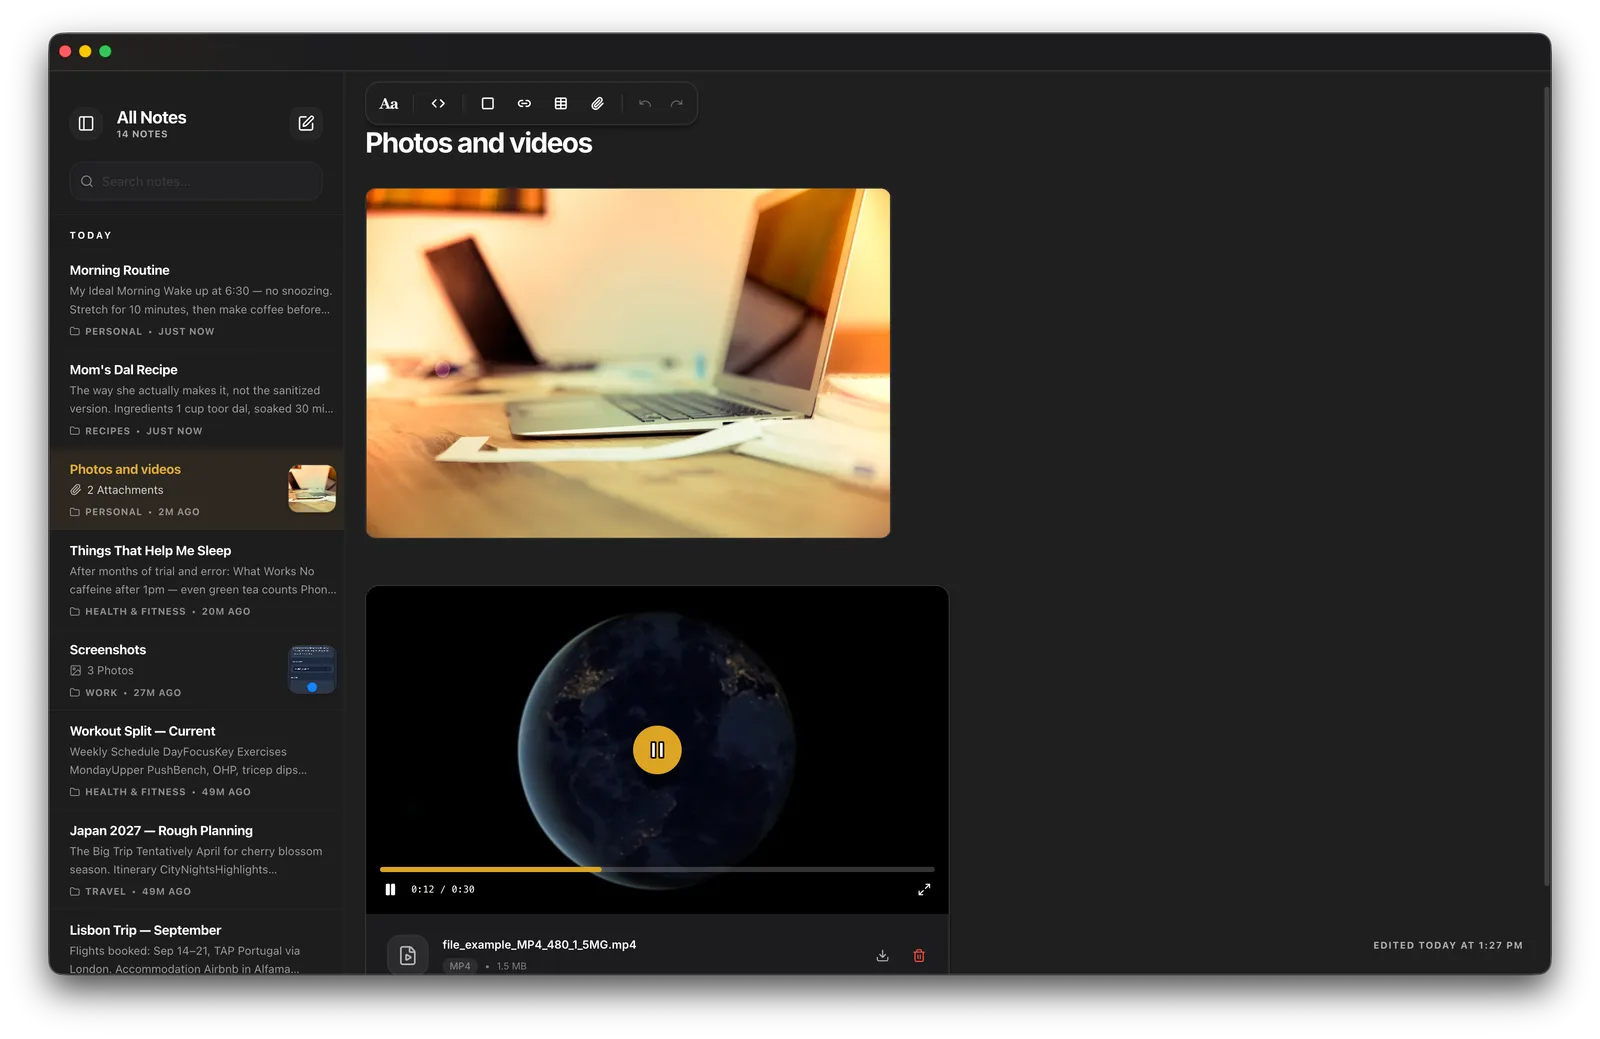1600x1039 pixels.
Task: Open Japan 2027 — Rough Planning note
Action: pos(197,860)
